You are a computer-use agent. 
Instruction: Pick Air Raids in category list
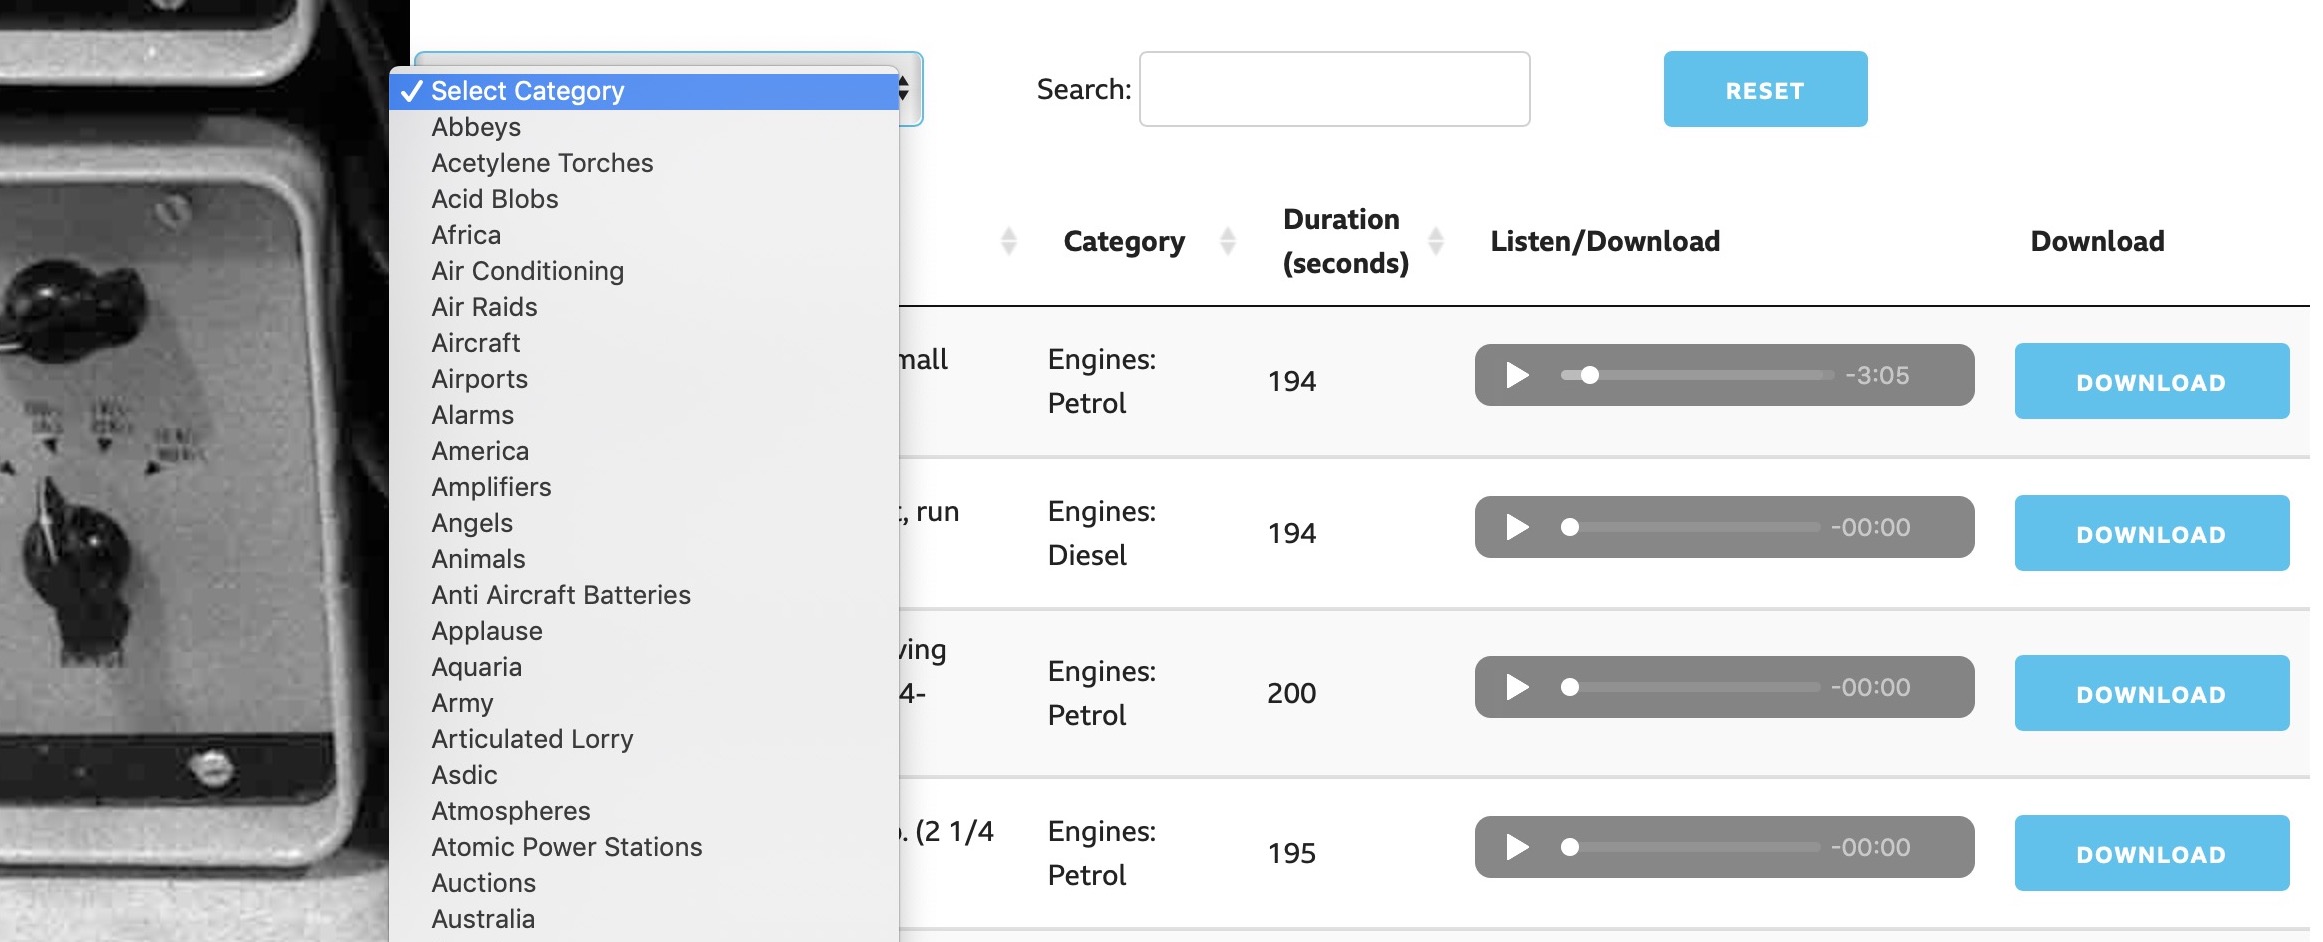point(484,307)
